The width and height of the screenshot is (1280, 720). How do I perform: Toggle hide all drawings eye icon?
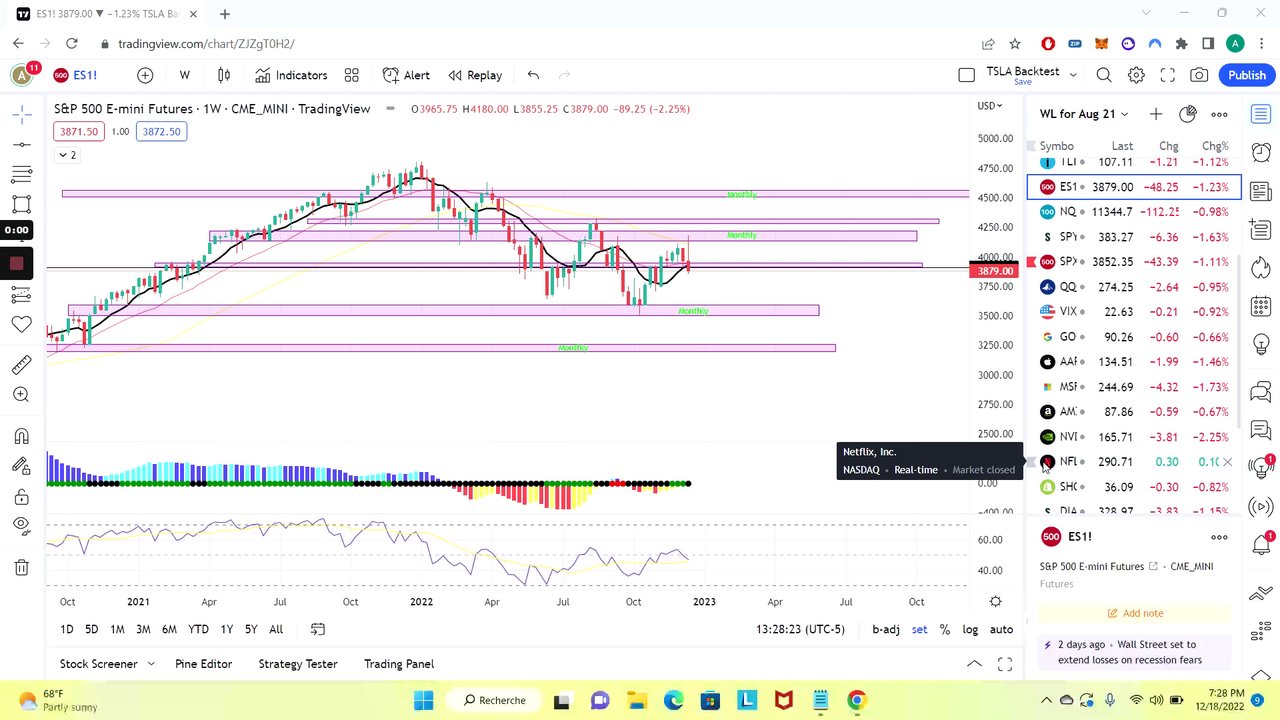point(22,526)
